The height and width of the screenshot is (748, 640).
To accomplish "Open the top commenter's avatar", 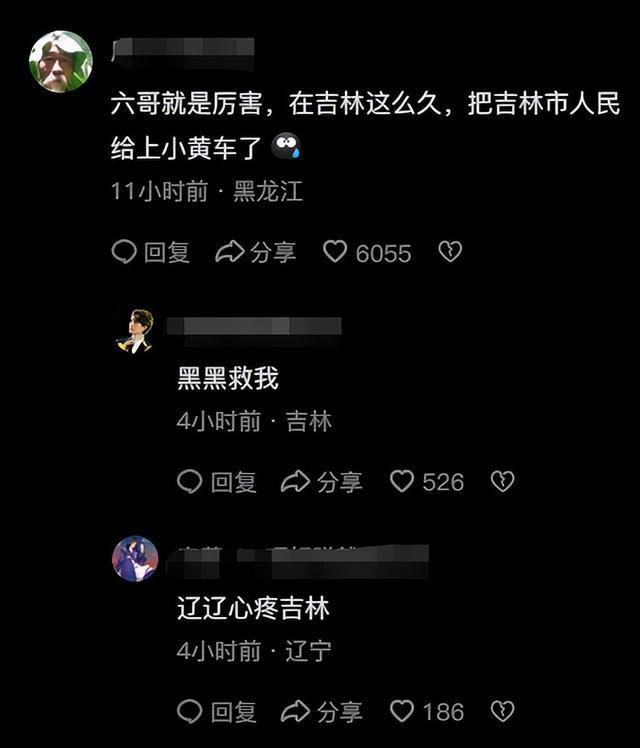I will point(61,61).
